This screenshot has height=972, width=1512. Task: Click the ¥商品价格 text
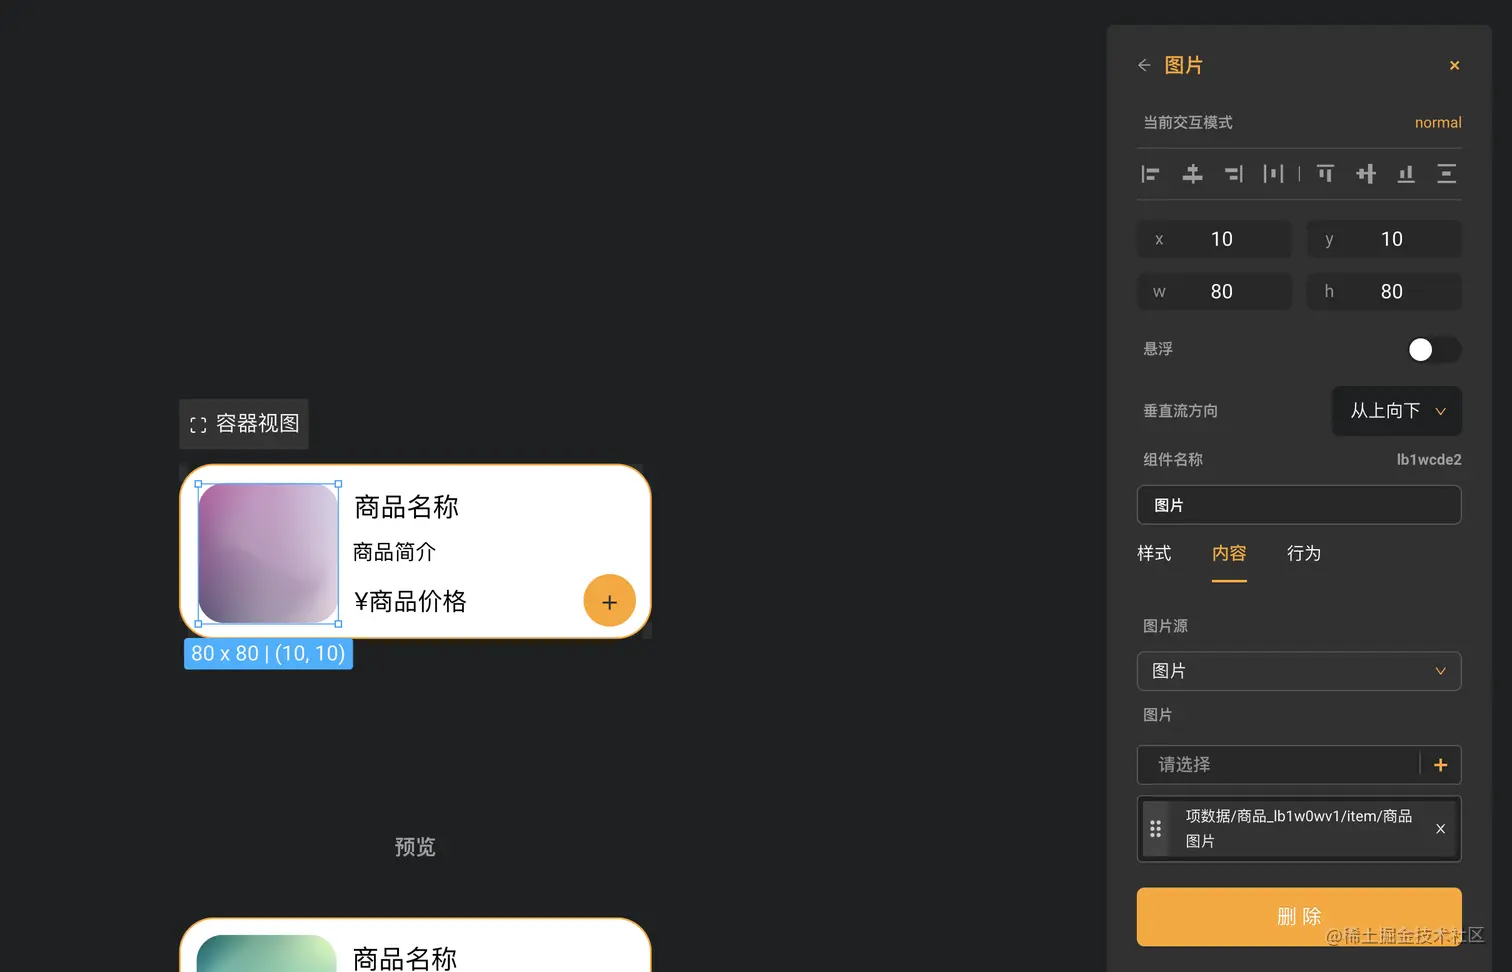pyautogui.click(x=410, y=601)
